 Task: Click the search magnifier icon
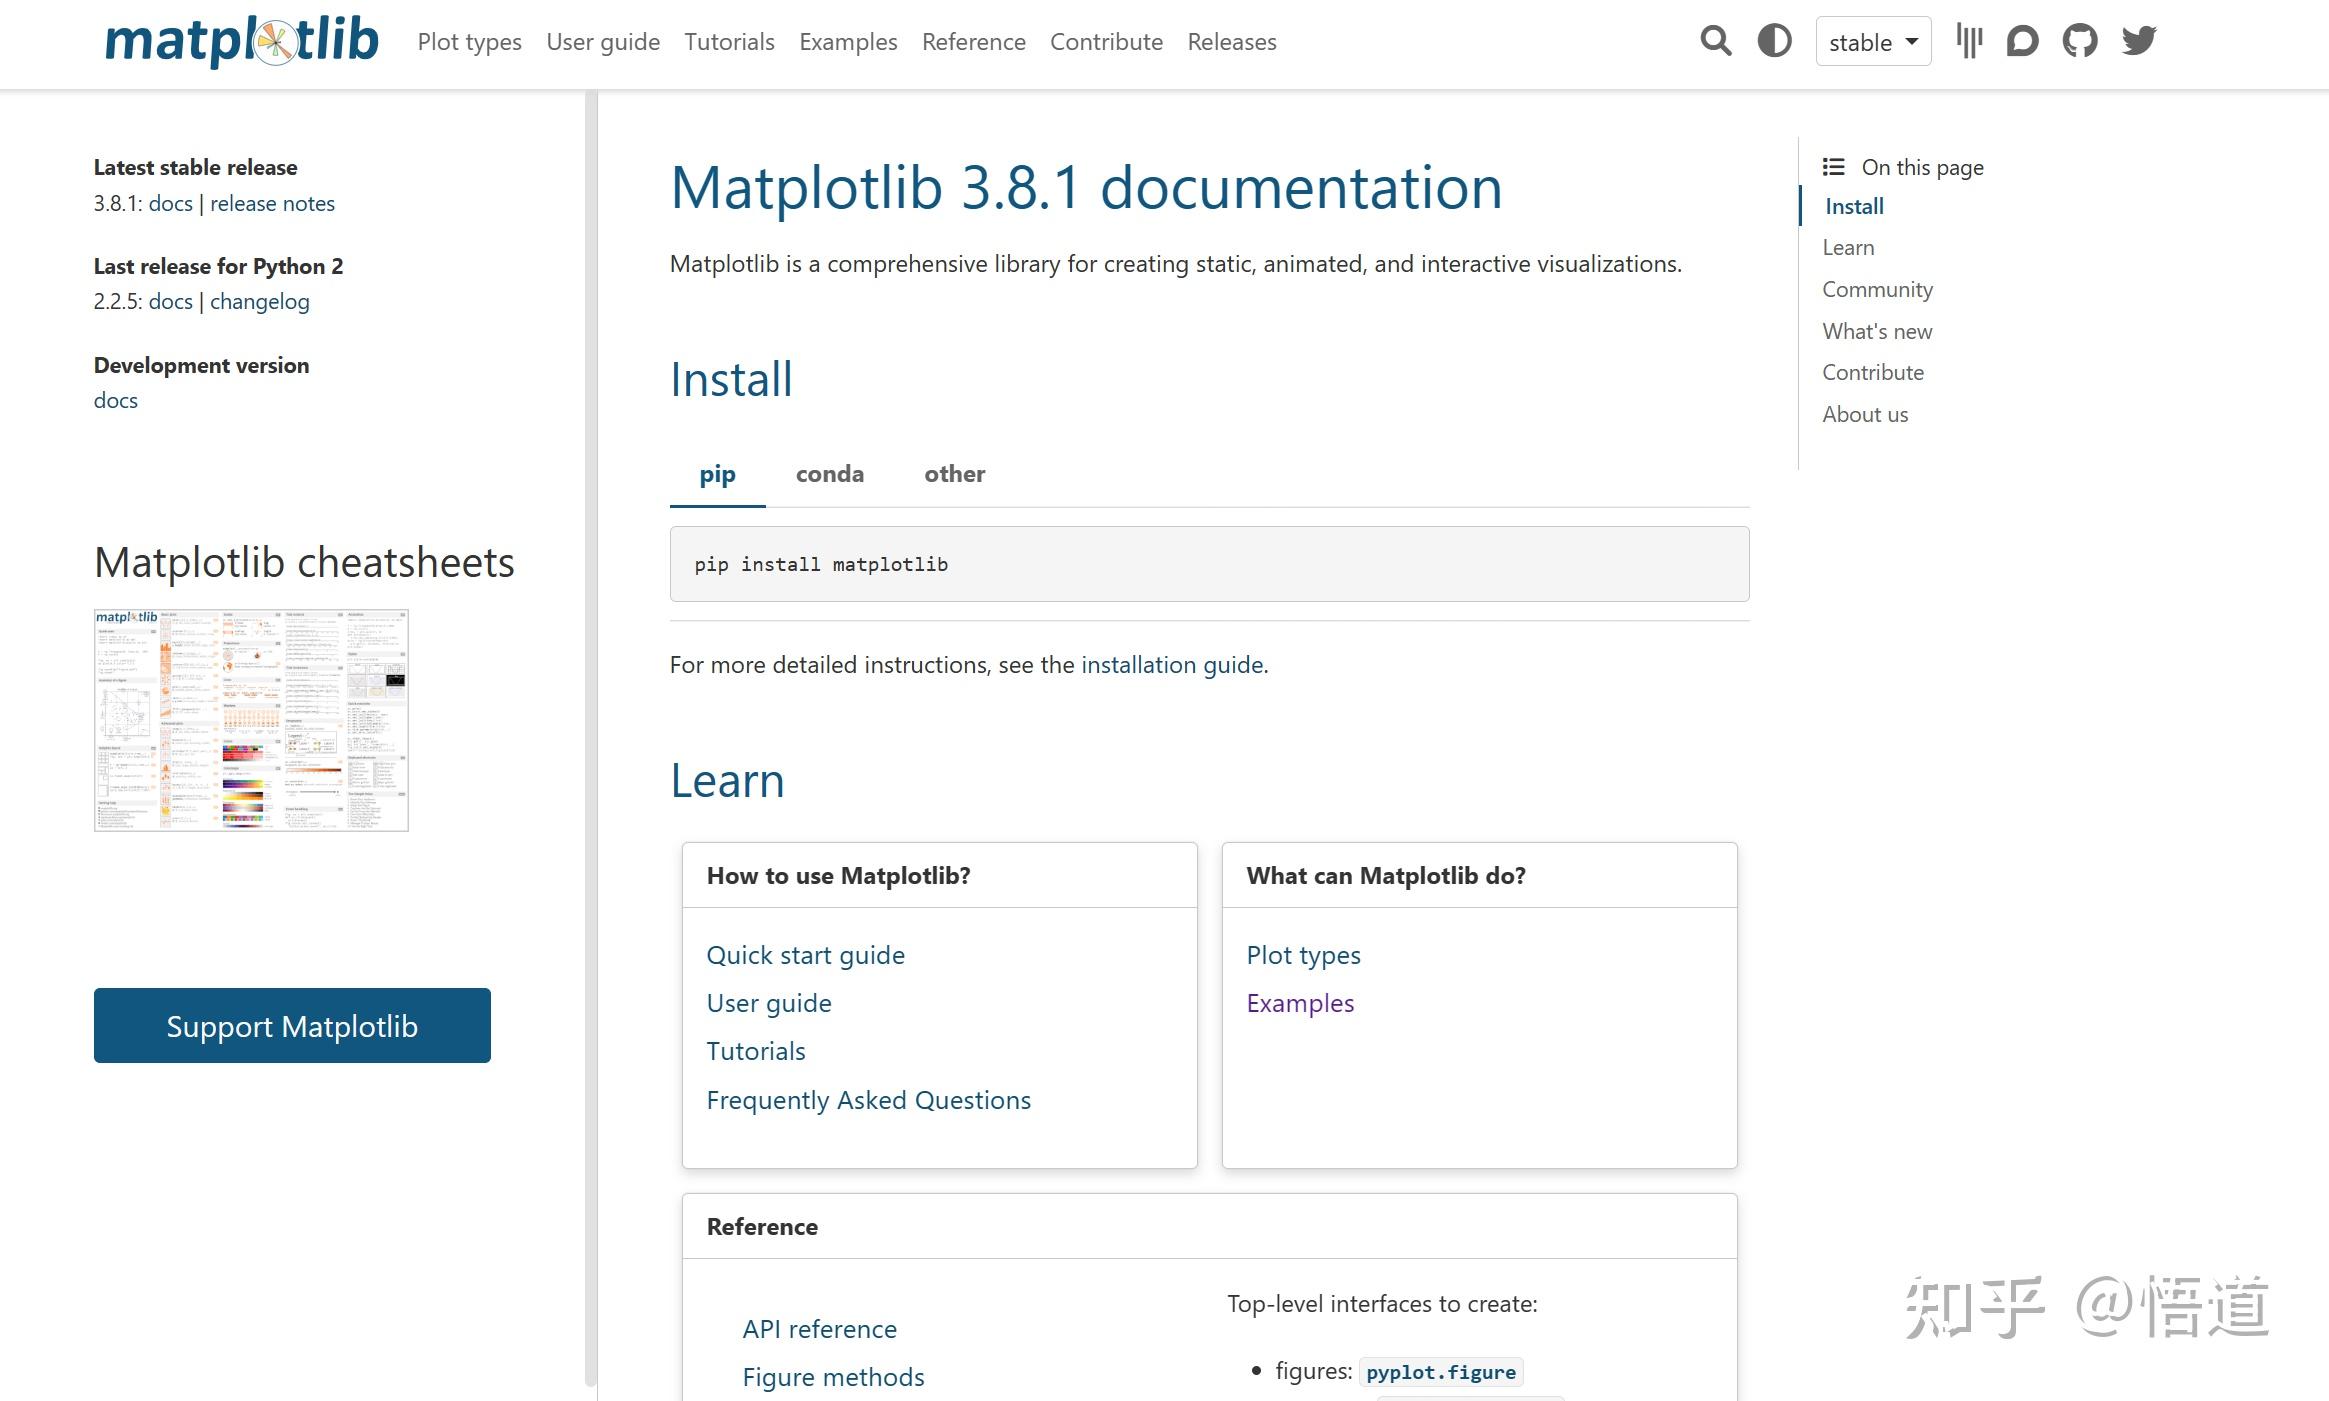(1715, 41)
